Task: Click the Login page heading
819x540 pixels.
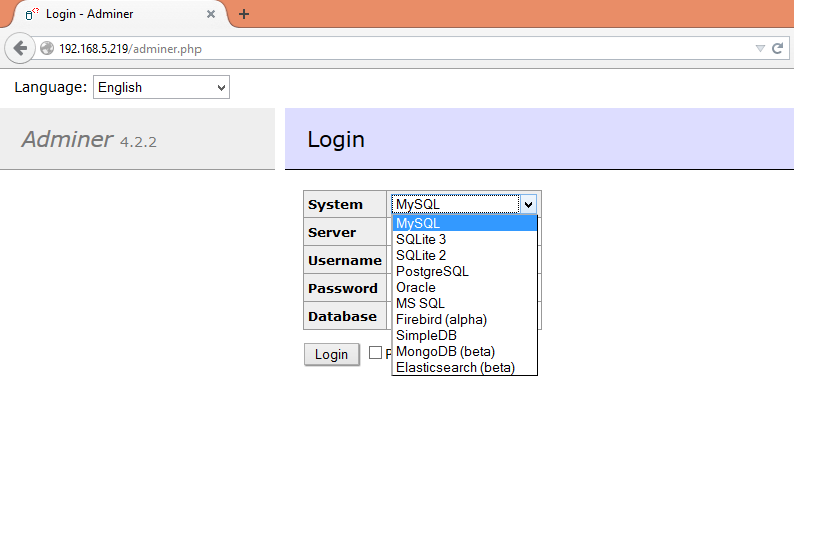Action: 336,139
